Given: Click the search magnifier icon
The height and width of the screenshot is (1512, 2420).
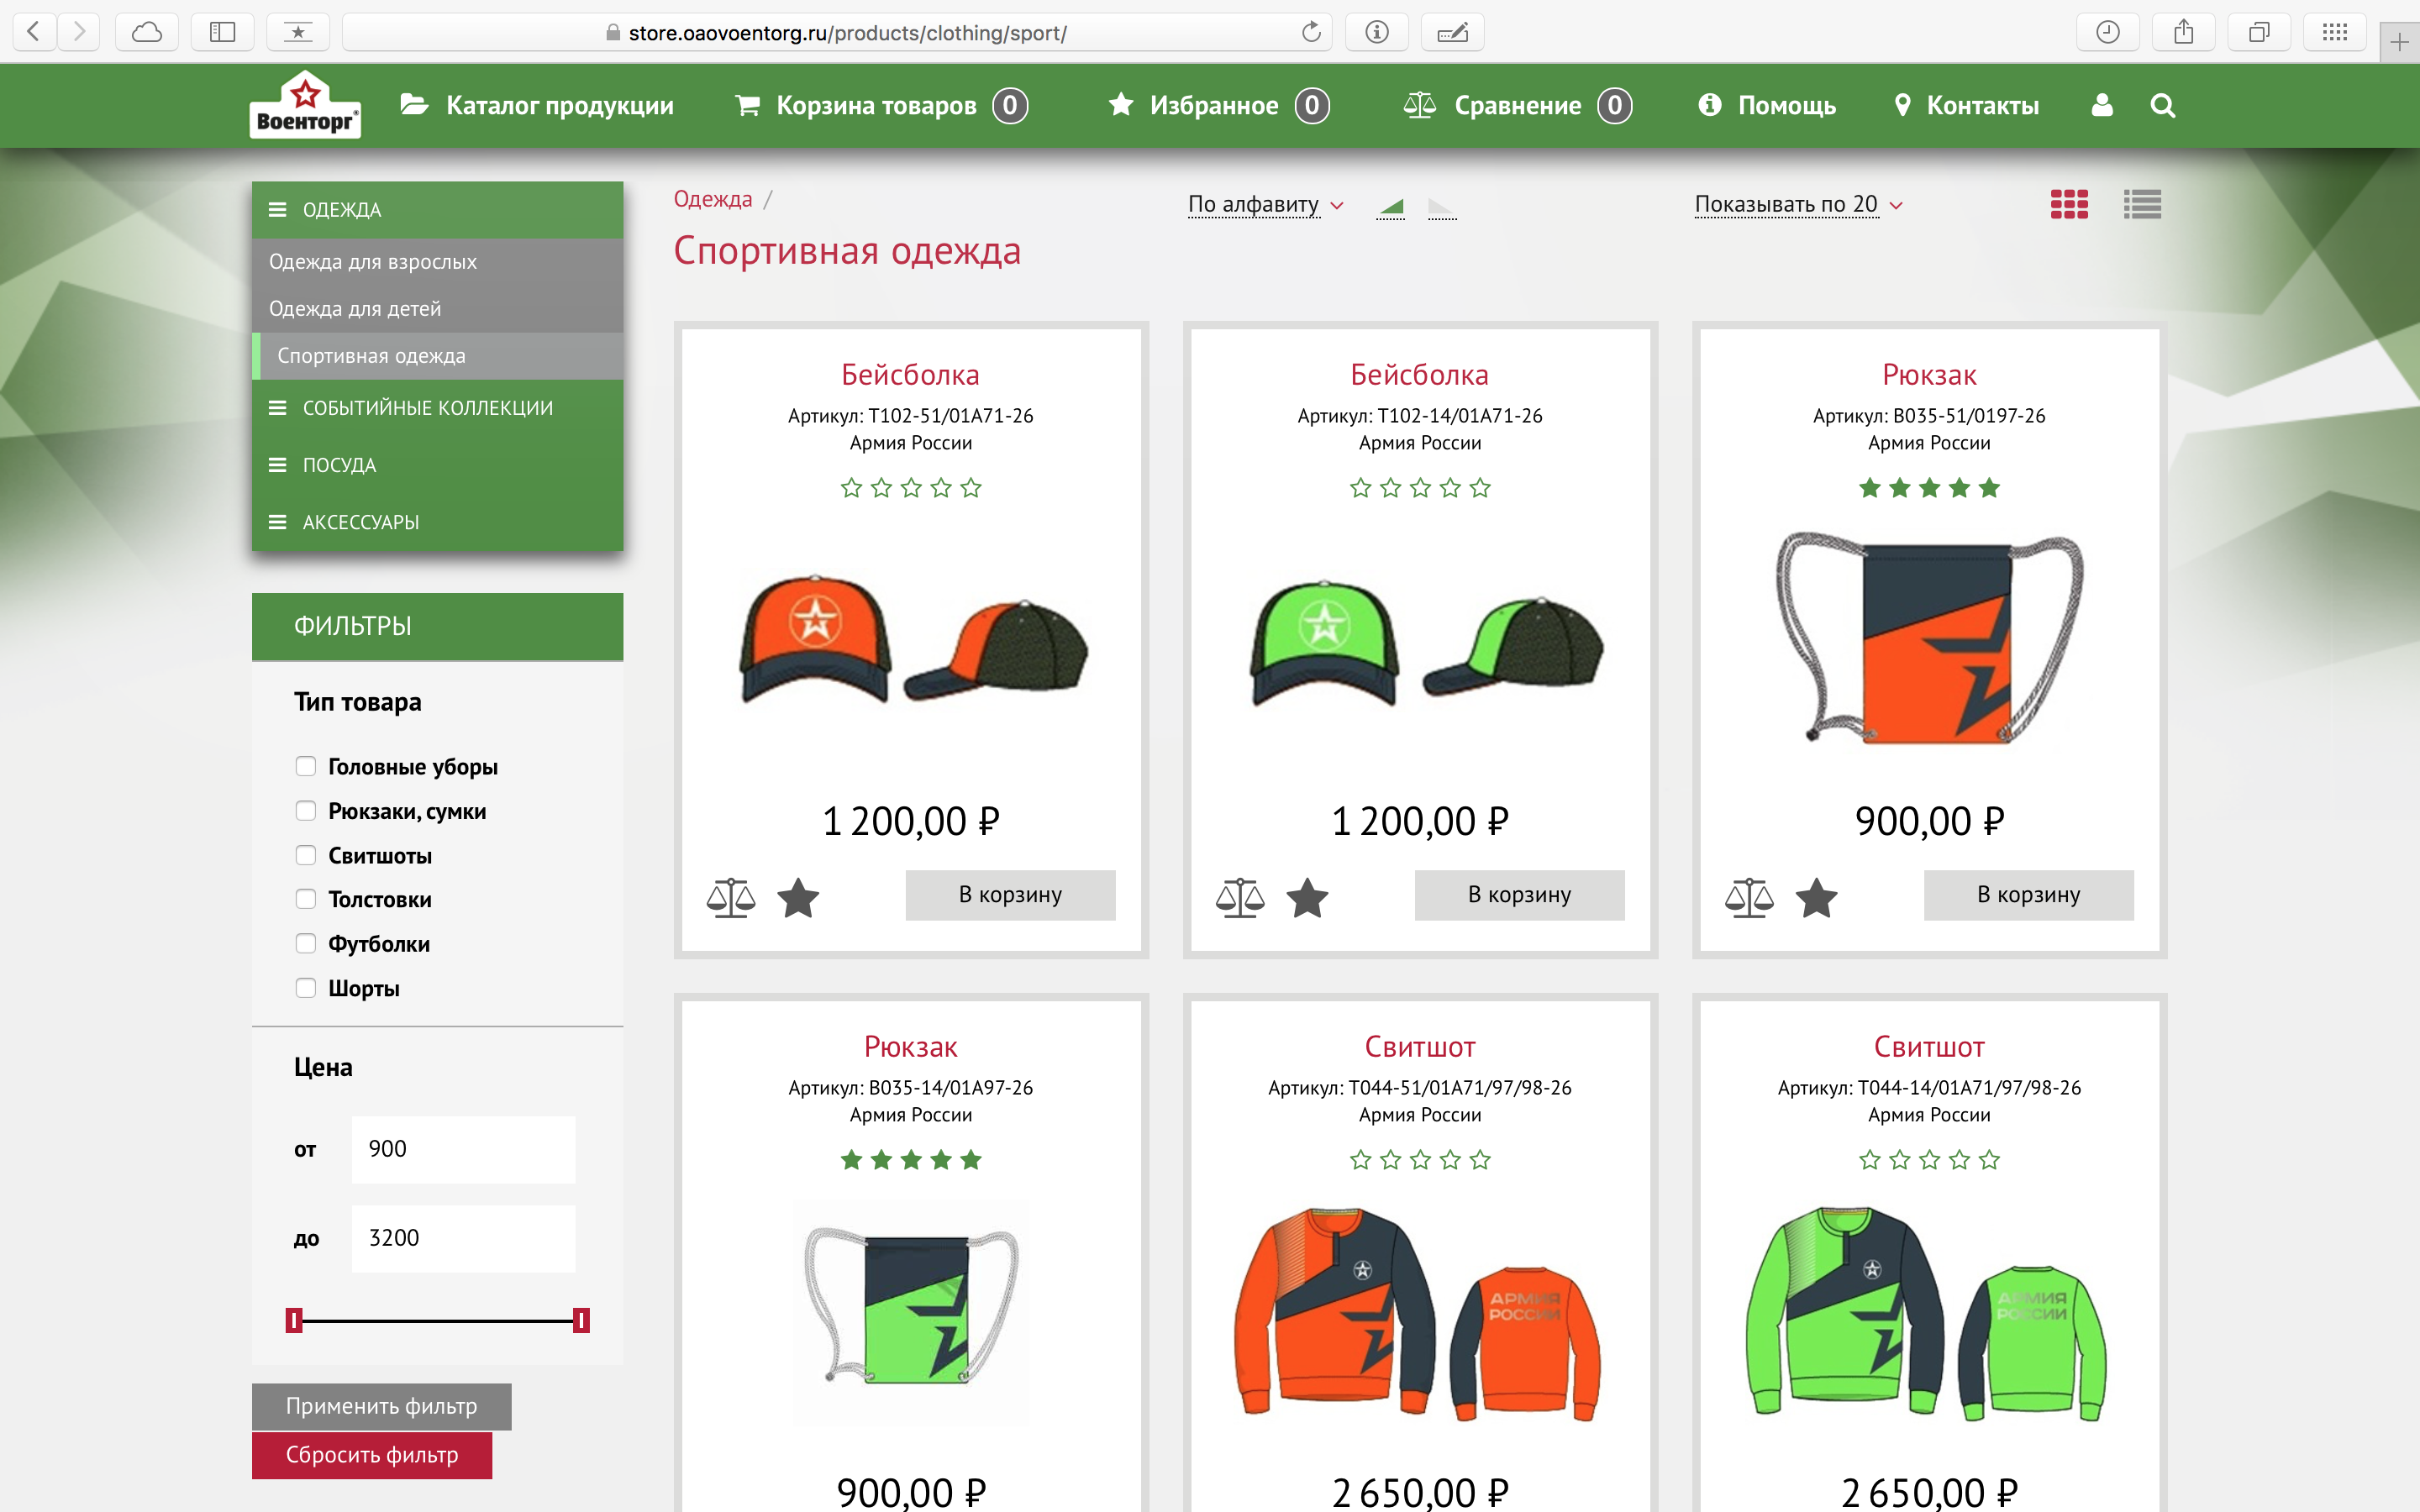Looking at the screenshot, I should pyautogui.click(x=2162, y=105).
